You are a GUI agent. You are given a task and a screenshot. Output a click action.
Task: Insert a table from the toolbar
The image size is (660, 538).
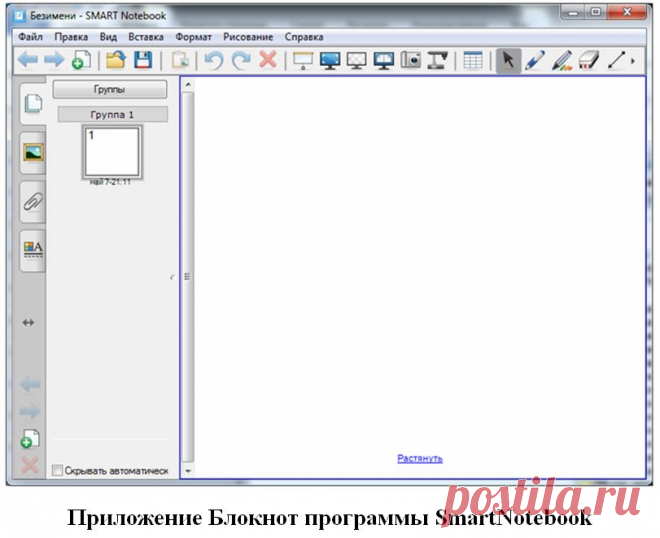click(473, 60)
